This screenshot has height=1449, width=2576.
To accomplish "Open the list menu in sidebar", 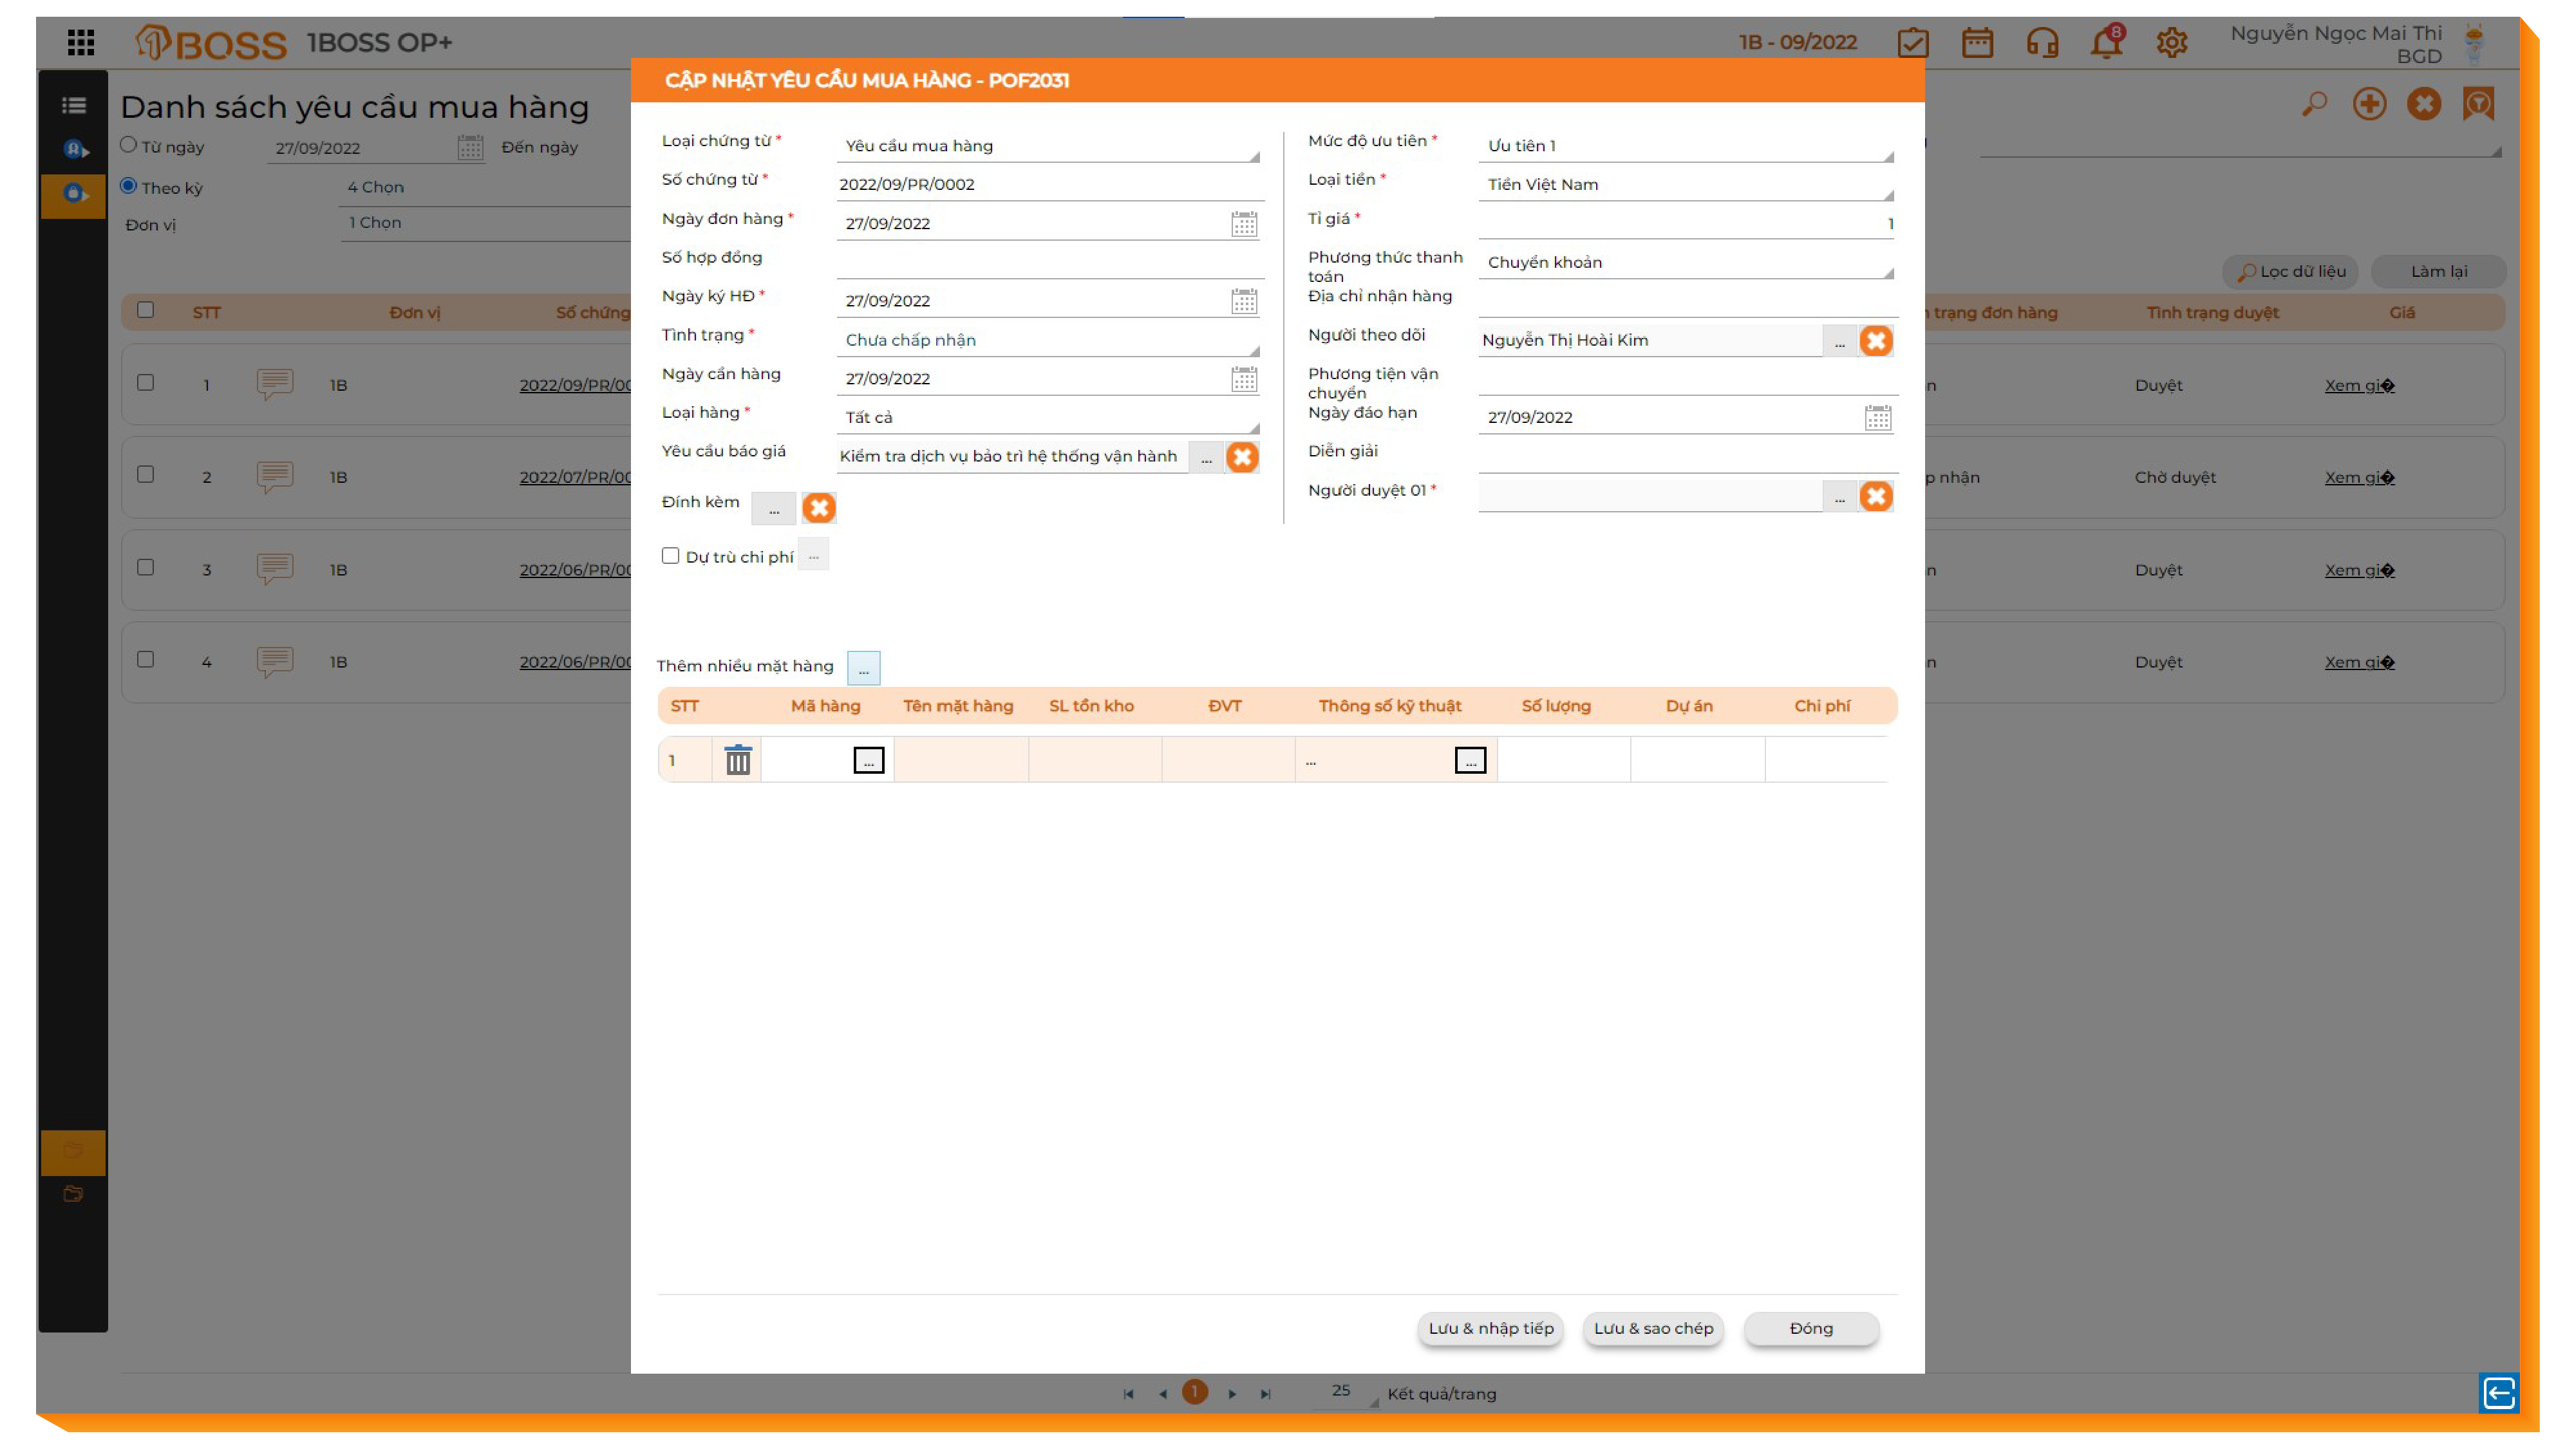I will (74, 105).
